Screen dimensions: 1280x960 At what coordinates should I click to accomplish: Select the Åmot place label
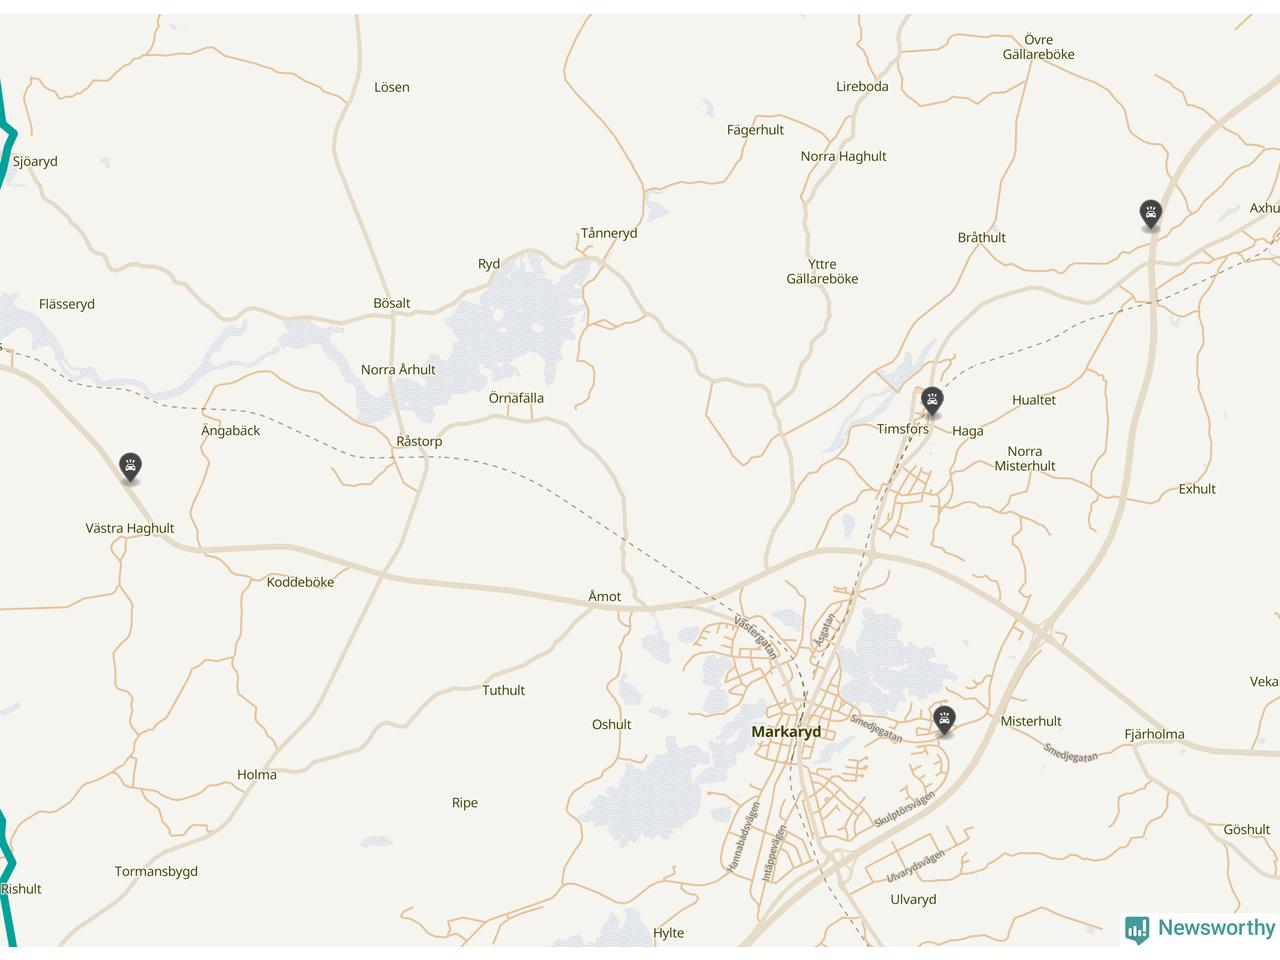(x=604, y=596)
